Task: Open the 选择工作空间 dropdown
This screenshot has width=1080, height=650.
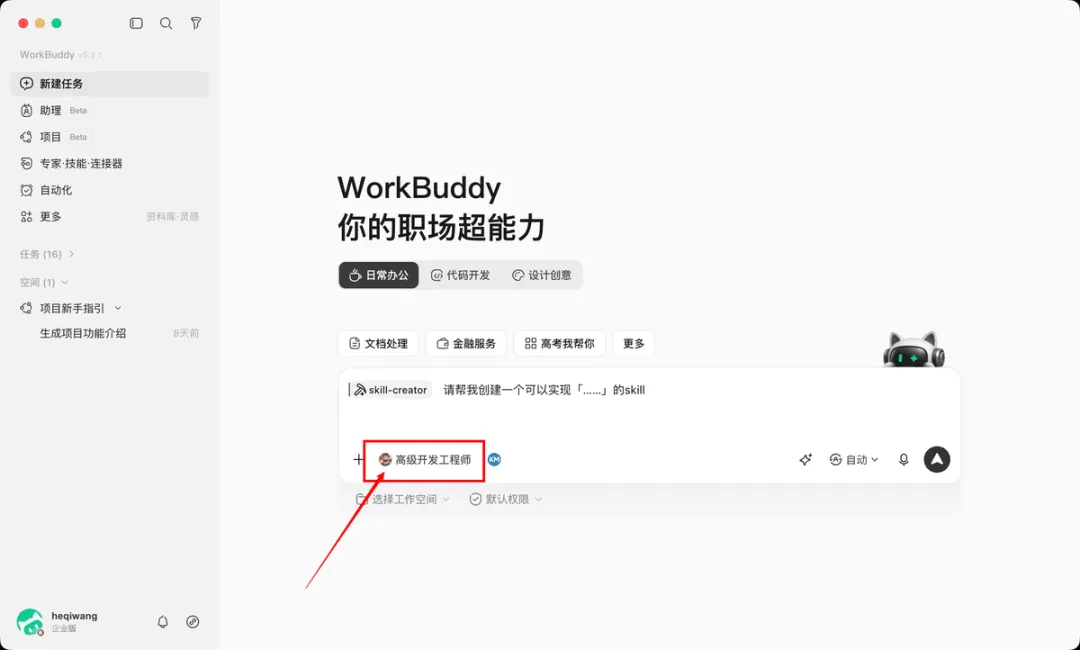Action: pyautogui.click(x=403, y=499)
